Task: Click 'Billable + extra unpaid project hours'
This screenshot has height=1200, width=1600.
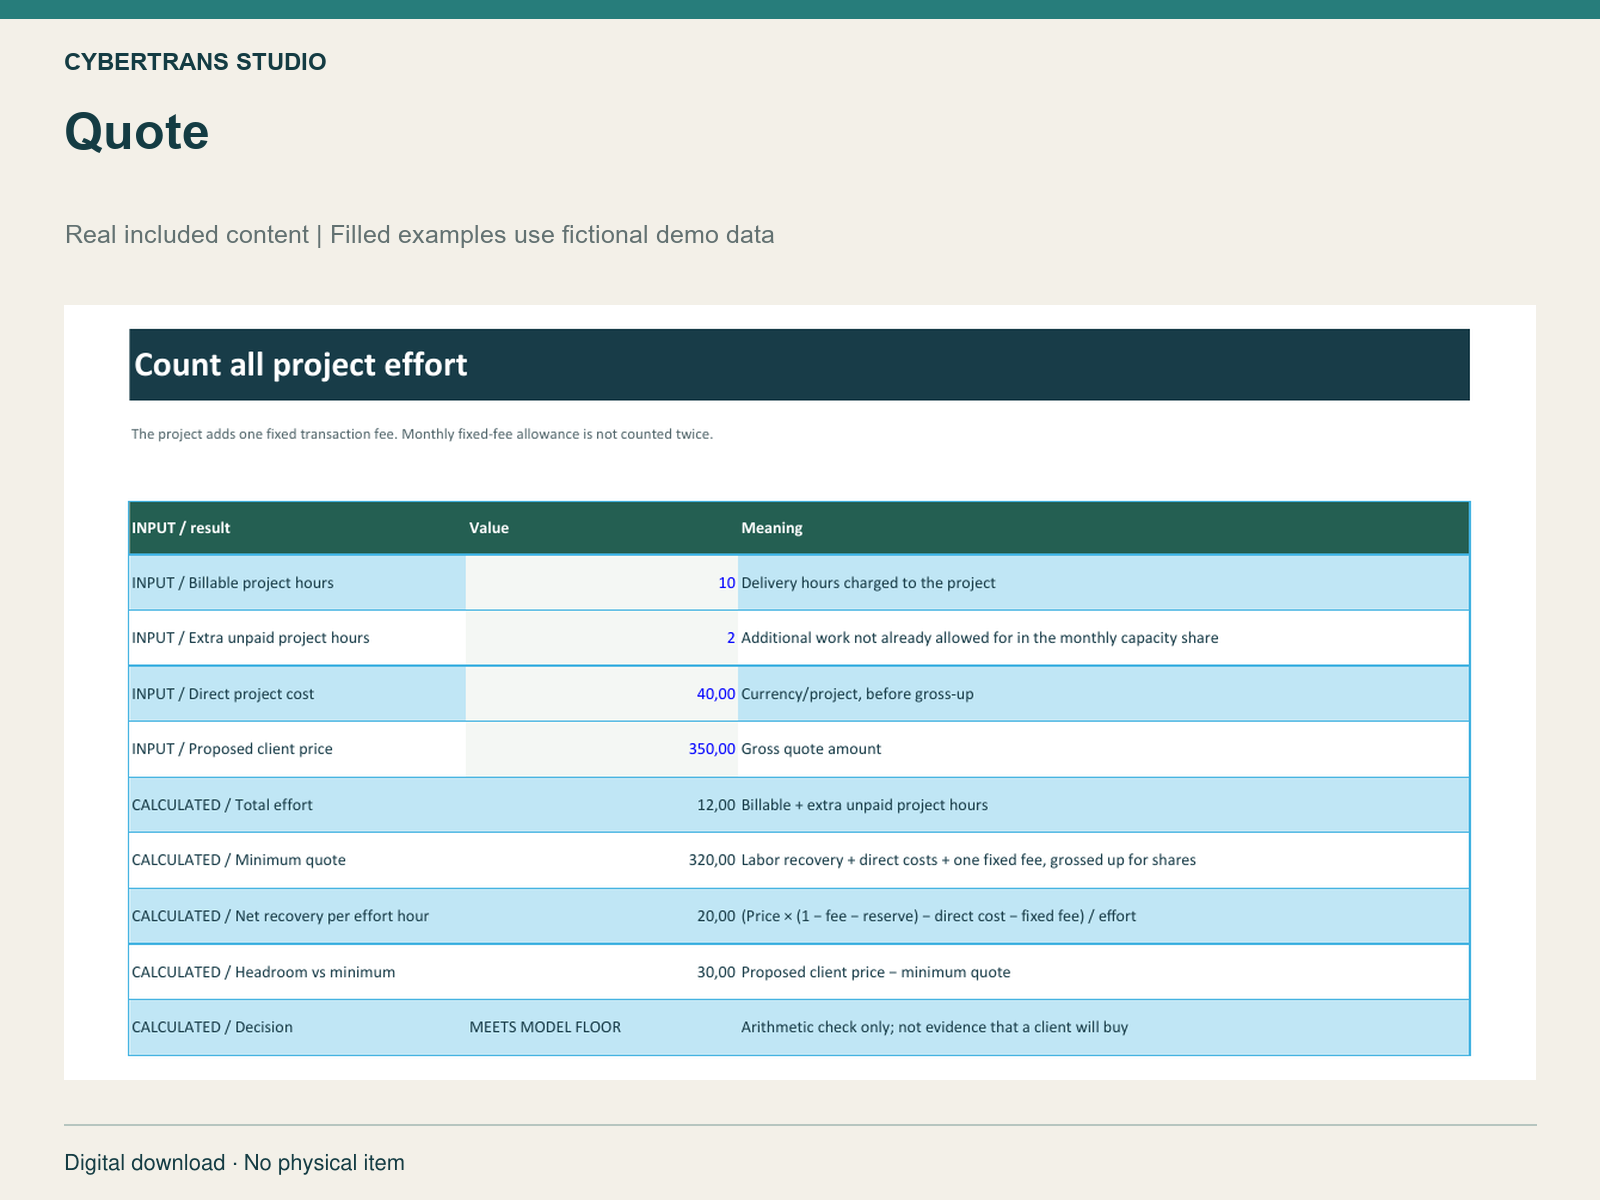Action: pyautogui.click(x=864, y=805)
